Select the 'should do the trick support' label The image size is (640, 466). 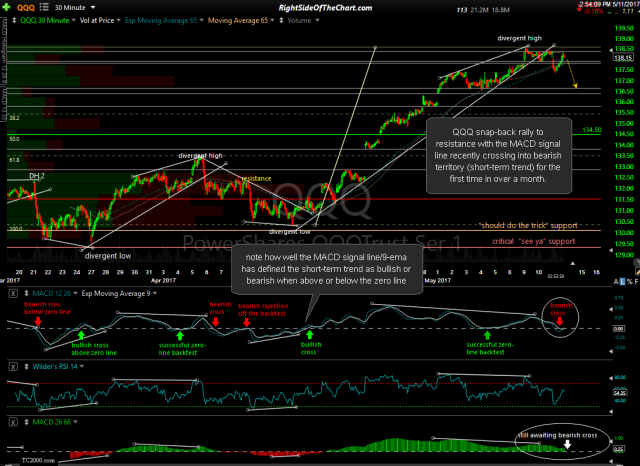528,225
